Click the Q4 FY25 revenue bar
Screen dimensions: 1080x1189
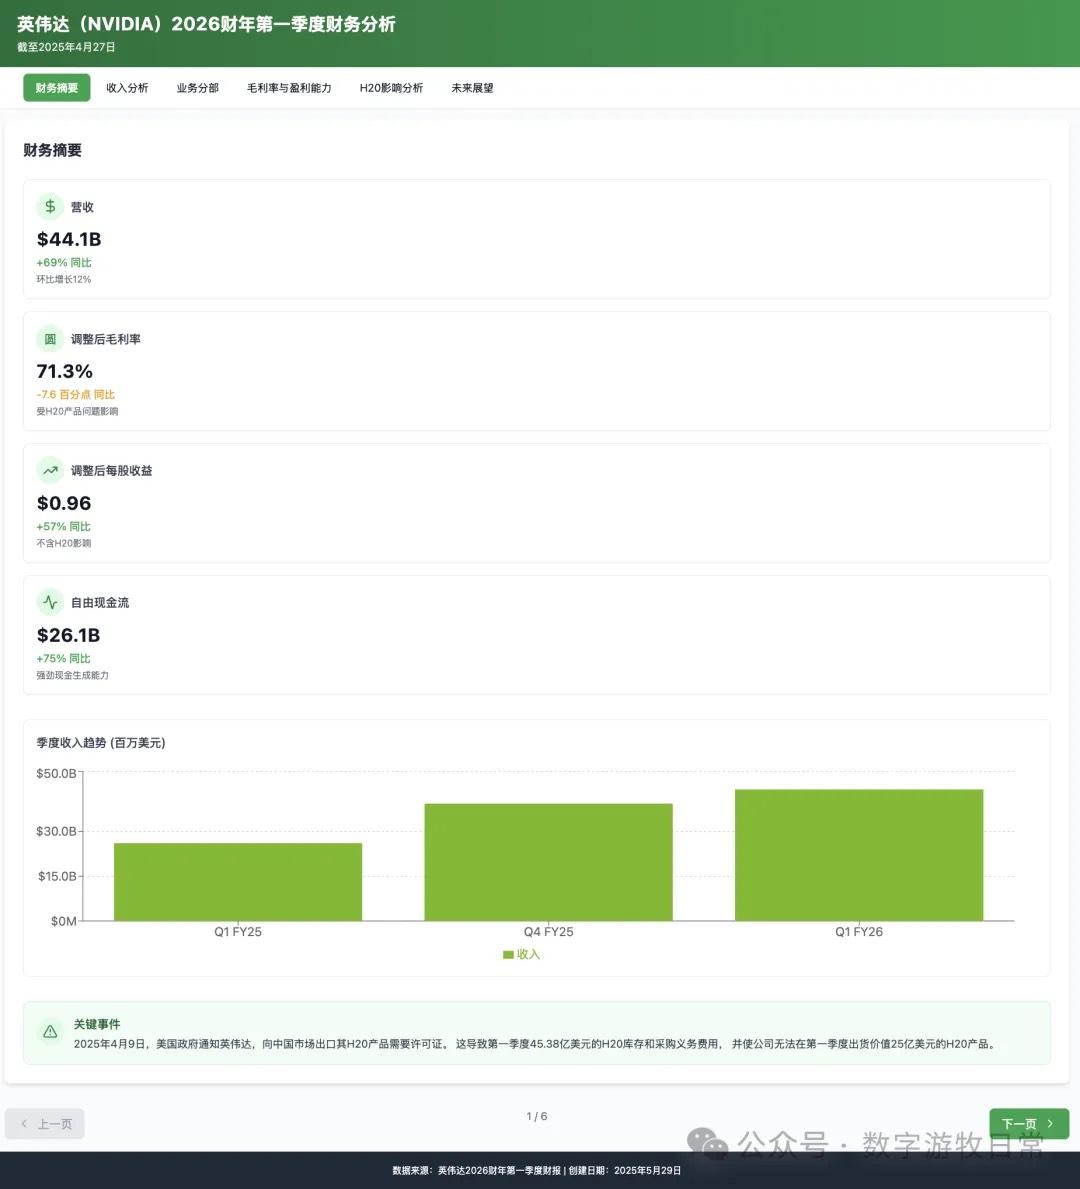pyautogui.click(x=548, y=862)
